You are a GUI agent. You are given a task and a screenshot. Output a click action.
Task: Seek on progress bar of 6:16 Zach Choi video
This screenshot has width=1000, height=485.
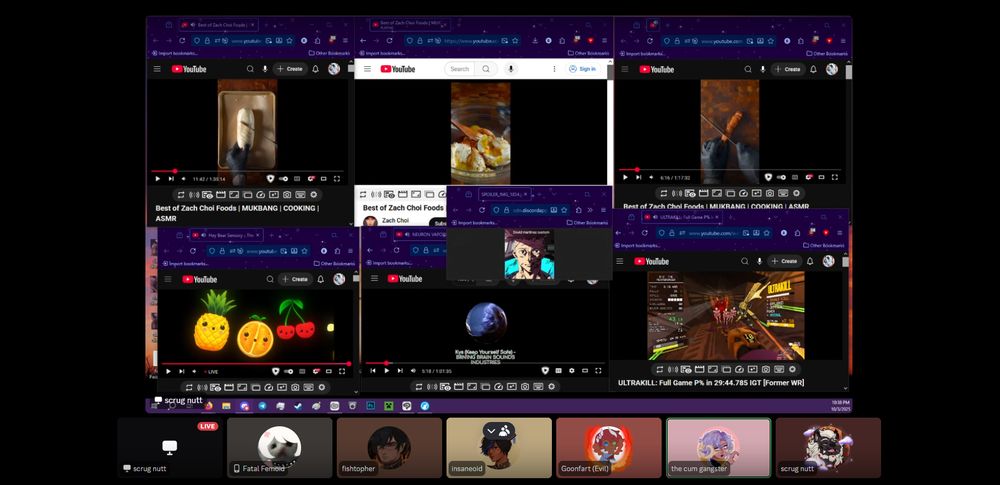730,170
